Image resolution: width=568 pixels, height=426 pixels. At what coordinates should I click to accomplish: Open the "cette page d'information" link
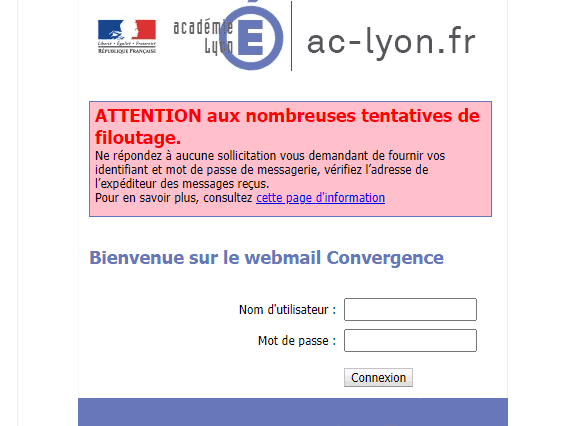[320, 198]
